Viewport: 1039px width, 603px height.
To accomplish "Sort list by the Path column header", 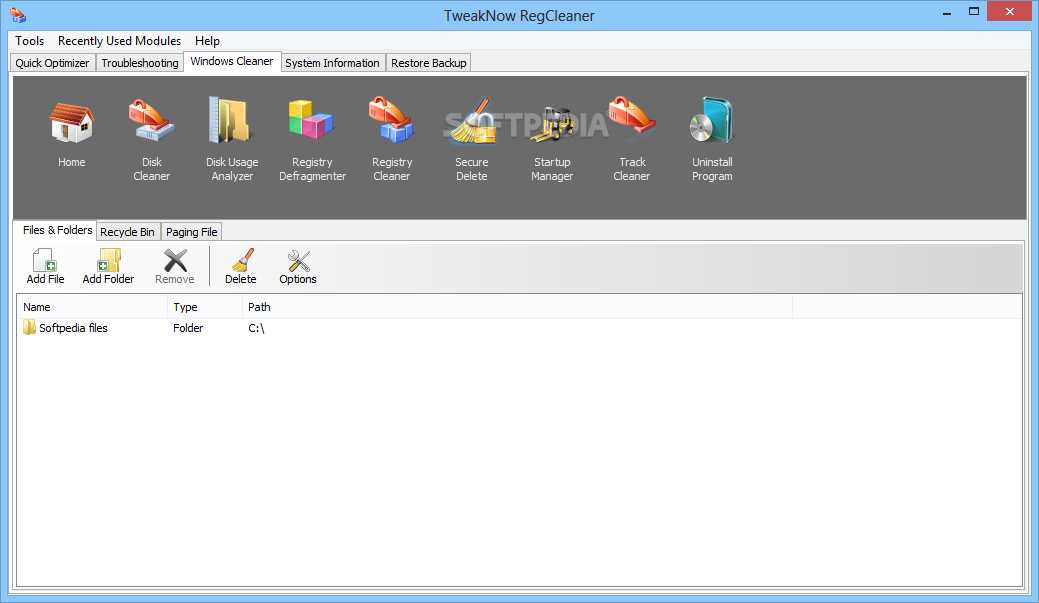I will tap(518, 307).
